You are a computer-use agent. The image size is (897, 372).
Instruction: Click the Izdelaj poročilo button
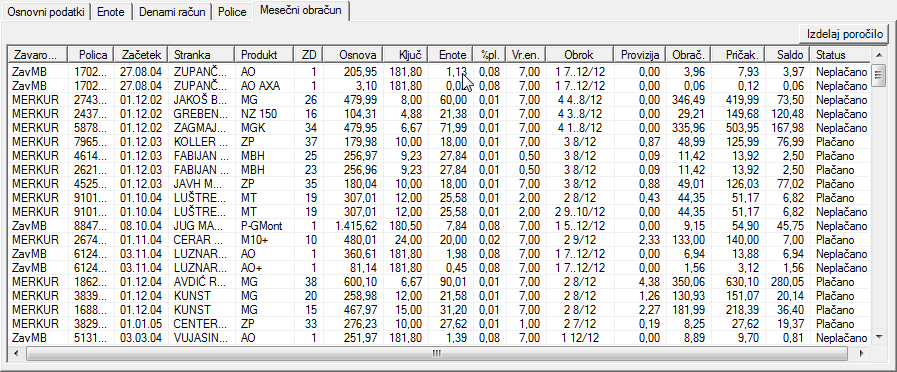[844, 33]
